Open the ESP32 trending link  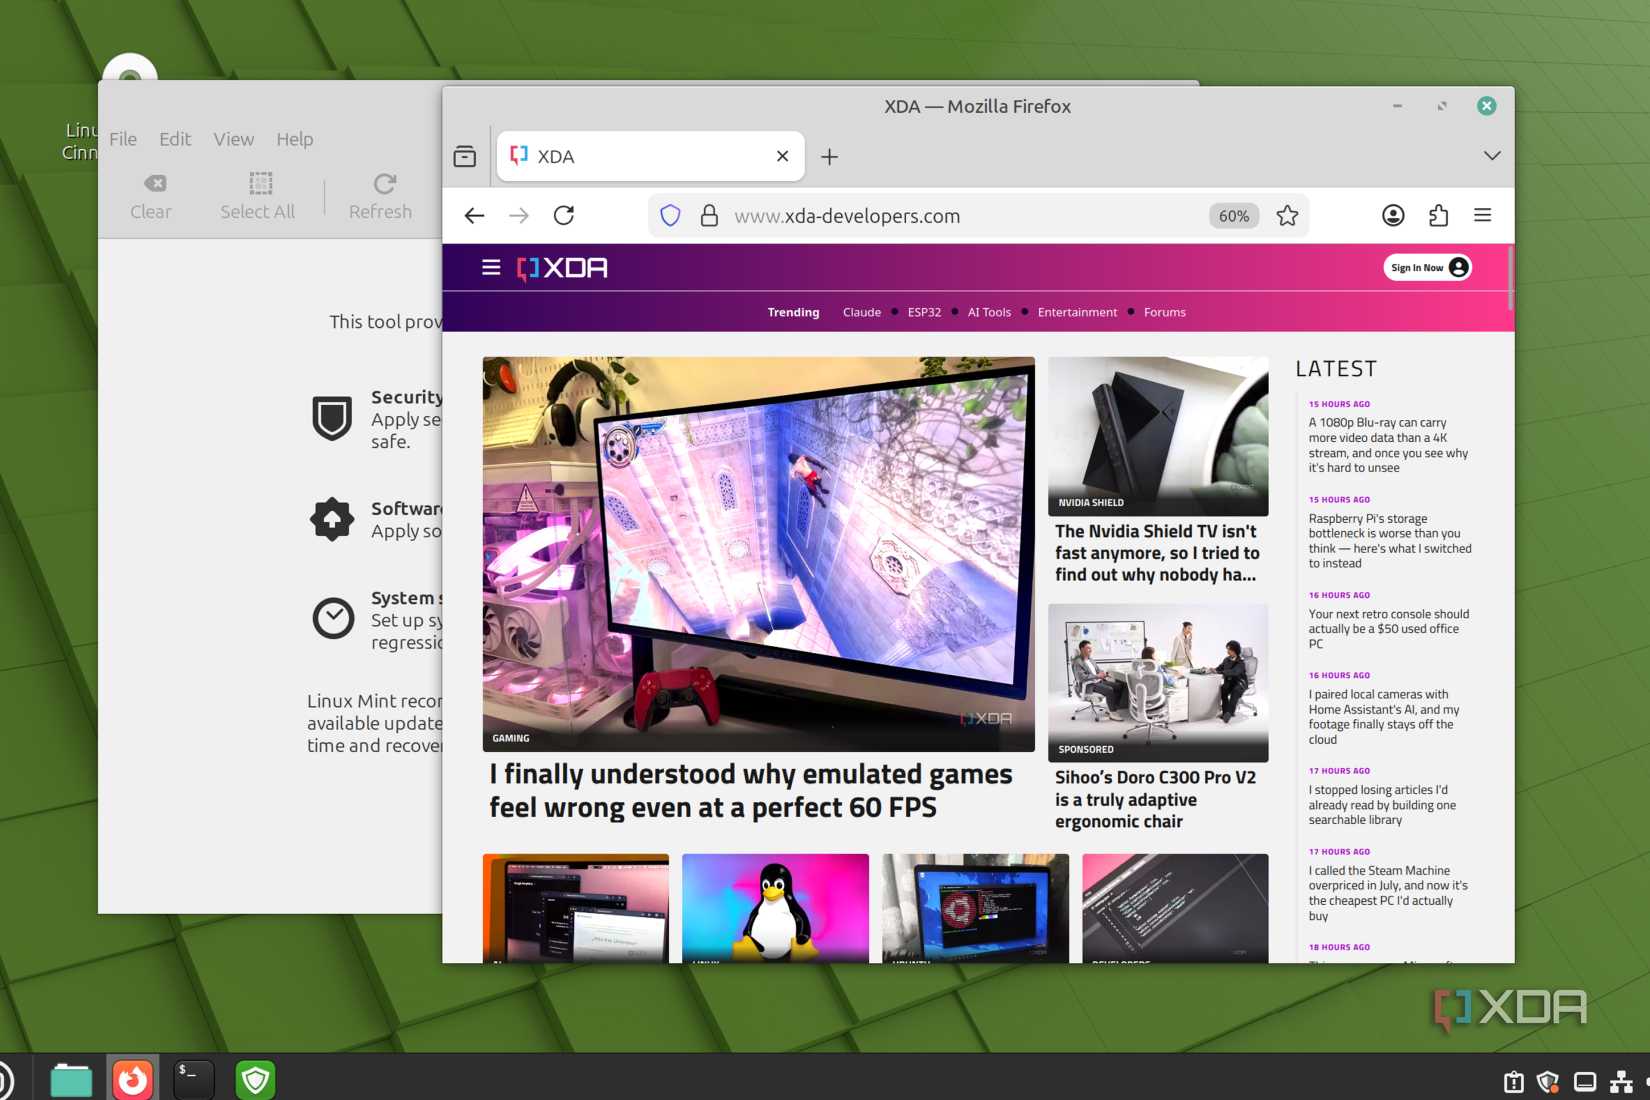924,312
